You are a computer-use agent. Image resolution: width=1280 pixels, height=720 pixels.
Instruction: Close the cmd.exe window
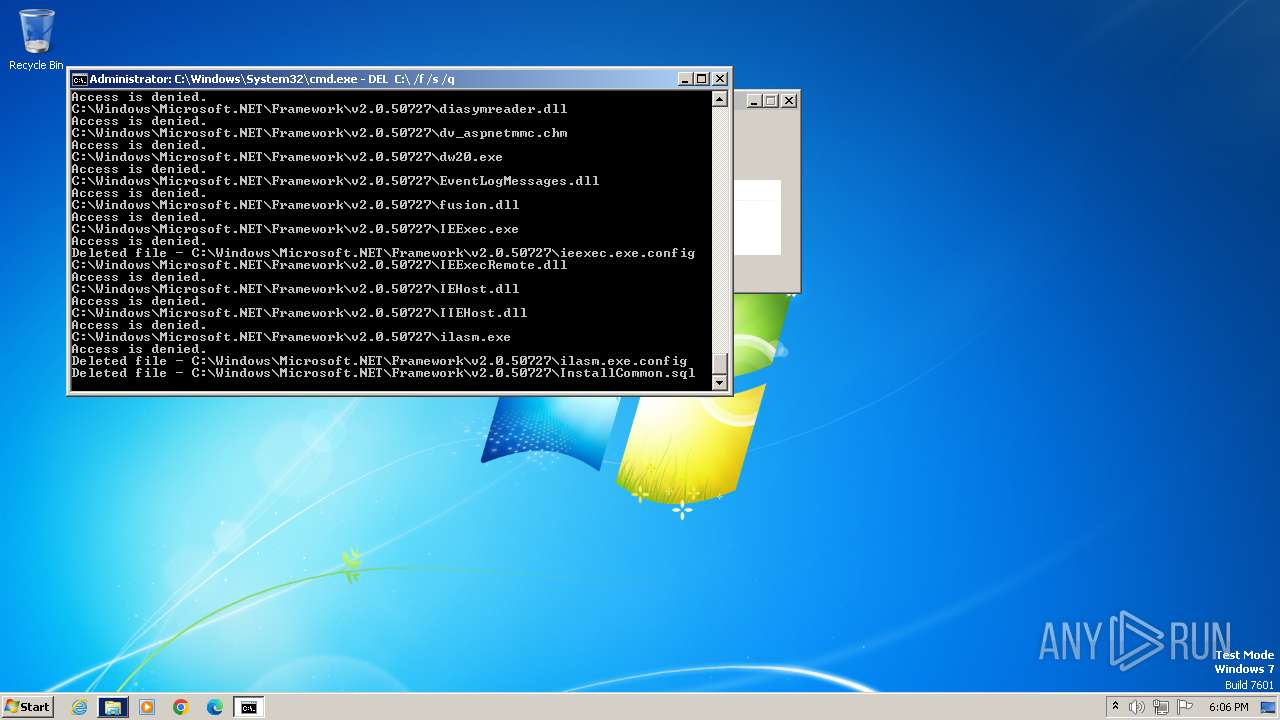(720, 79)
